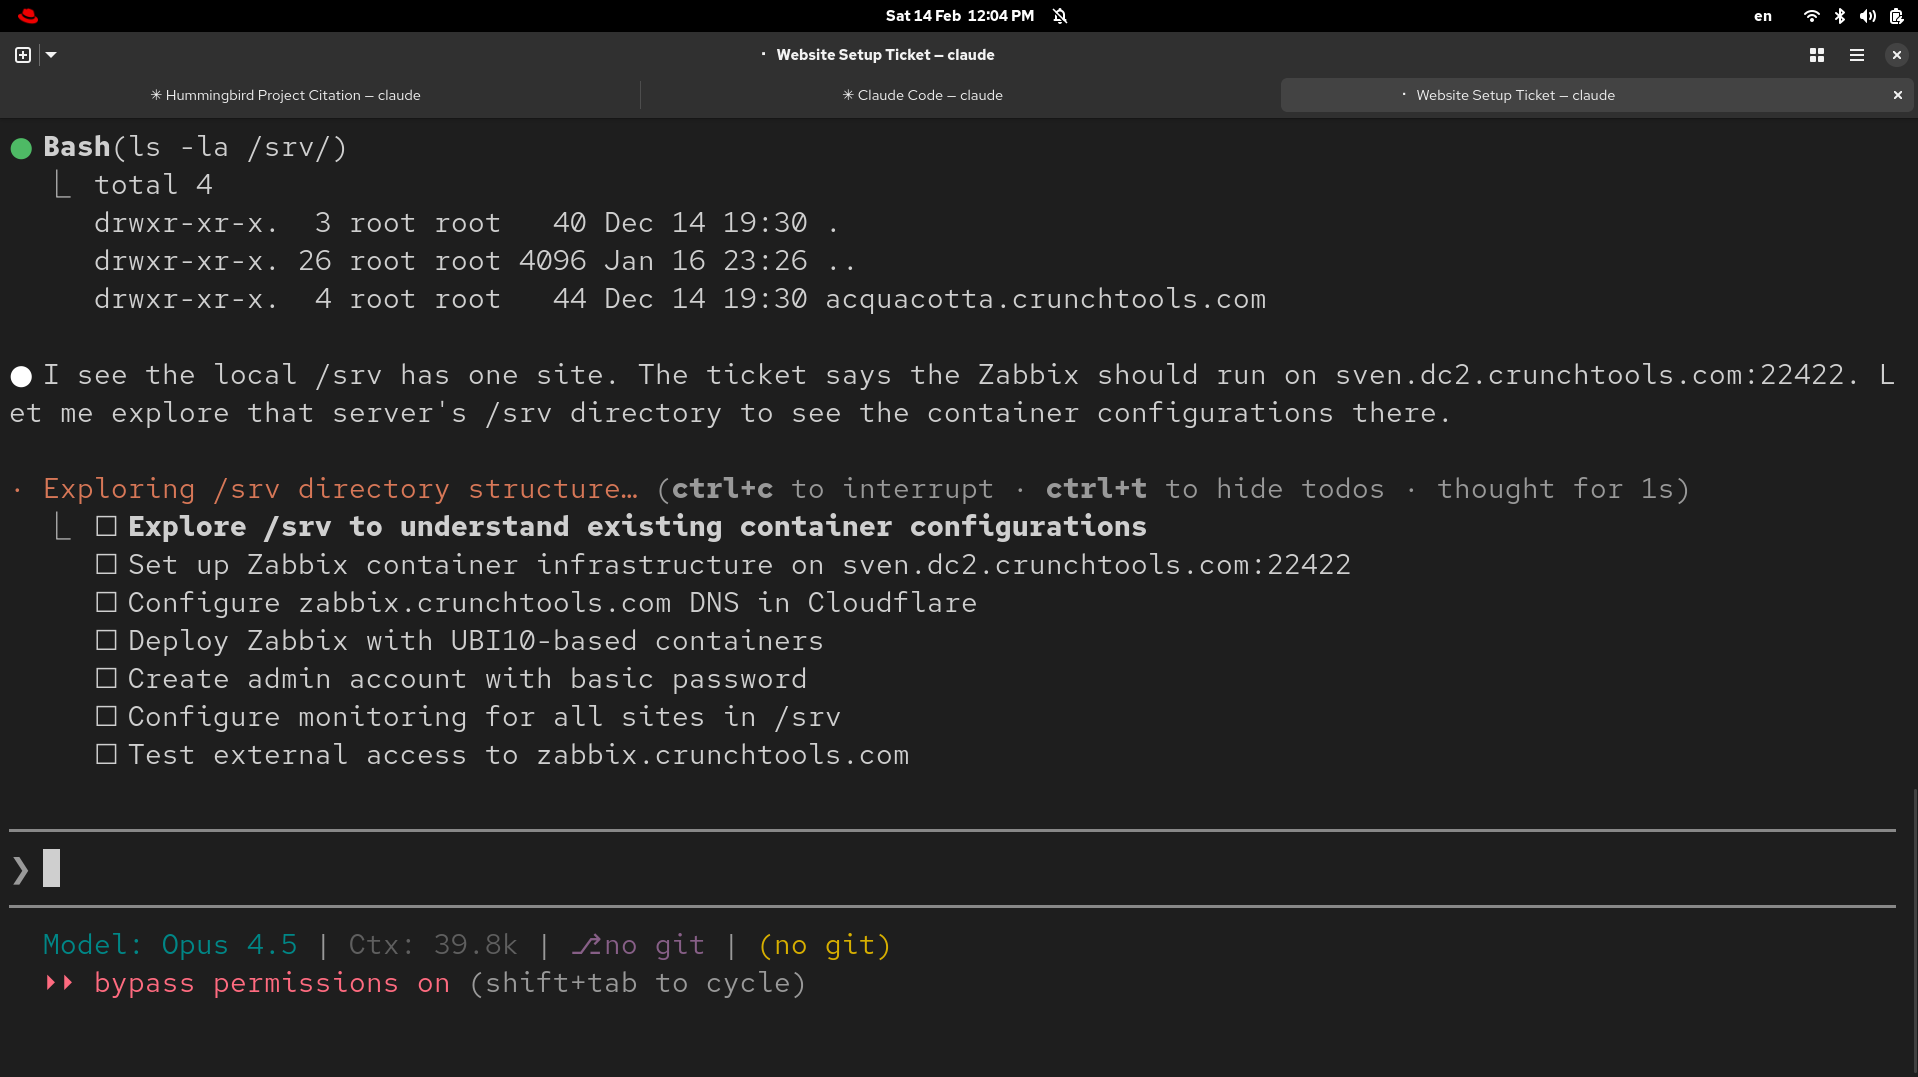1918x1077 pixels.
Task: Check the Set up Zabbix container infrastructure todo
Action: click(x=106, y=564)
